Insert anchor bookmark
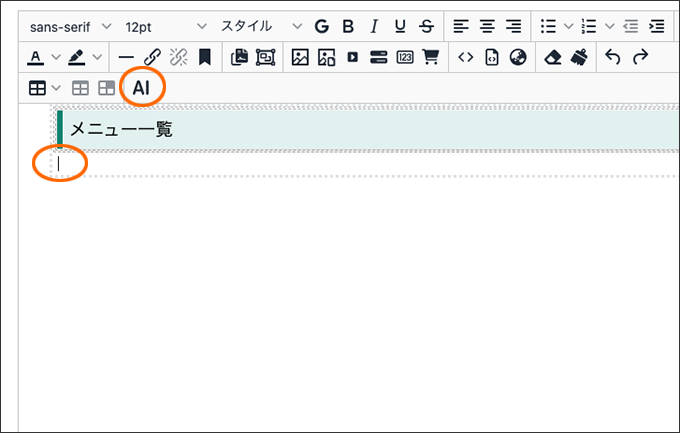The image size is (680, 433). point(205,57)
